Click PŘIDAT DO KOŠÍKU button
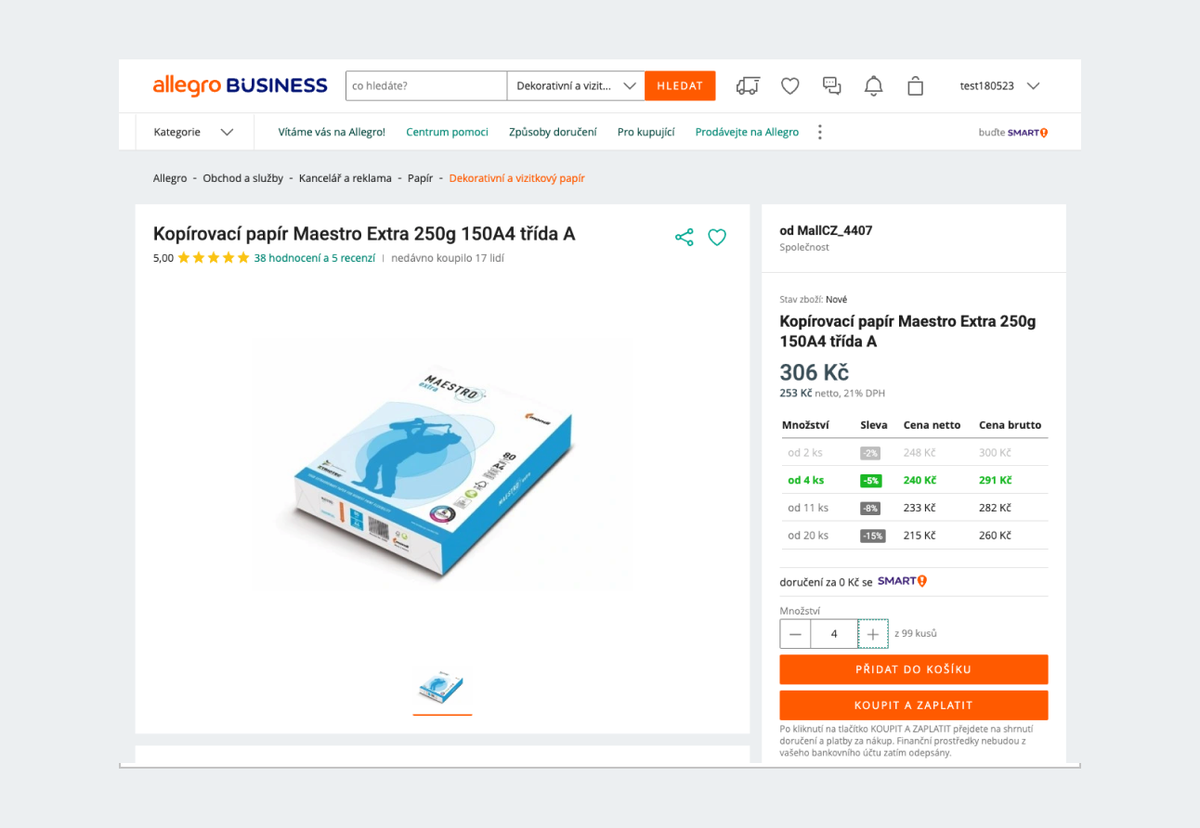The image size is (1200, 828). pos(914,669)
